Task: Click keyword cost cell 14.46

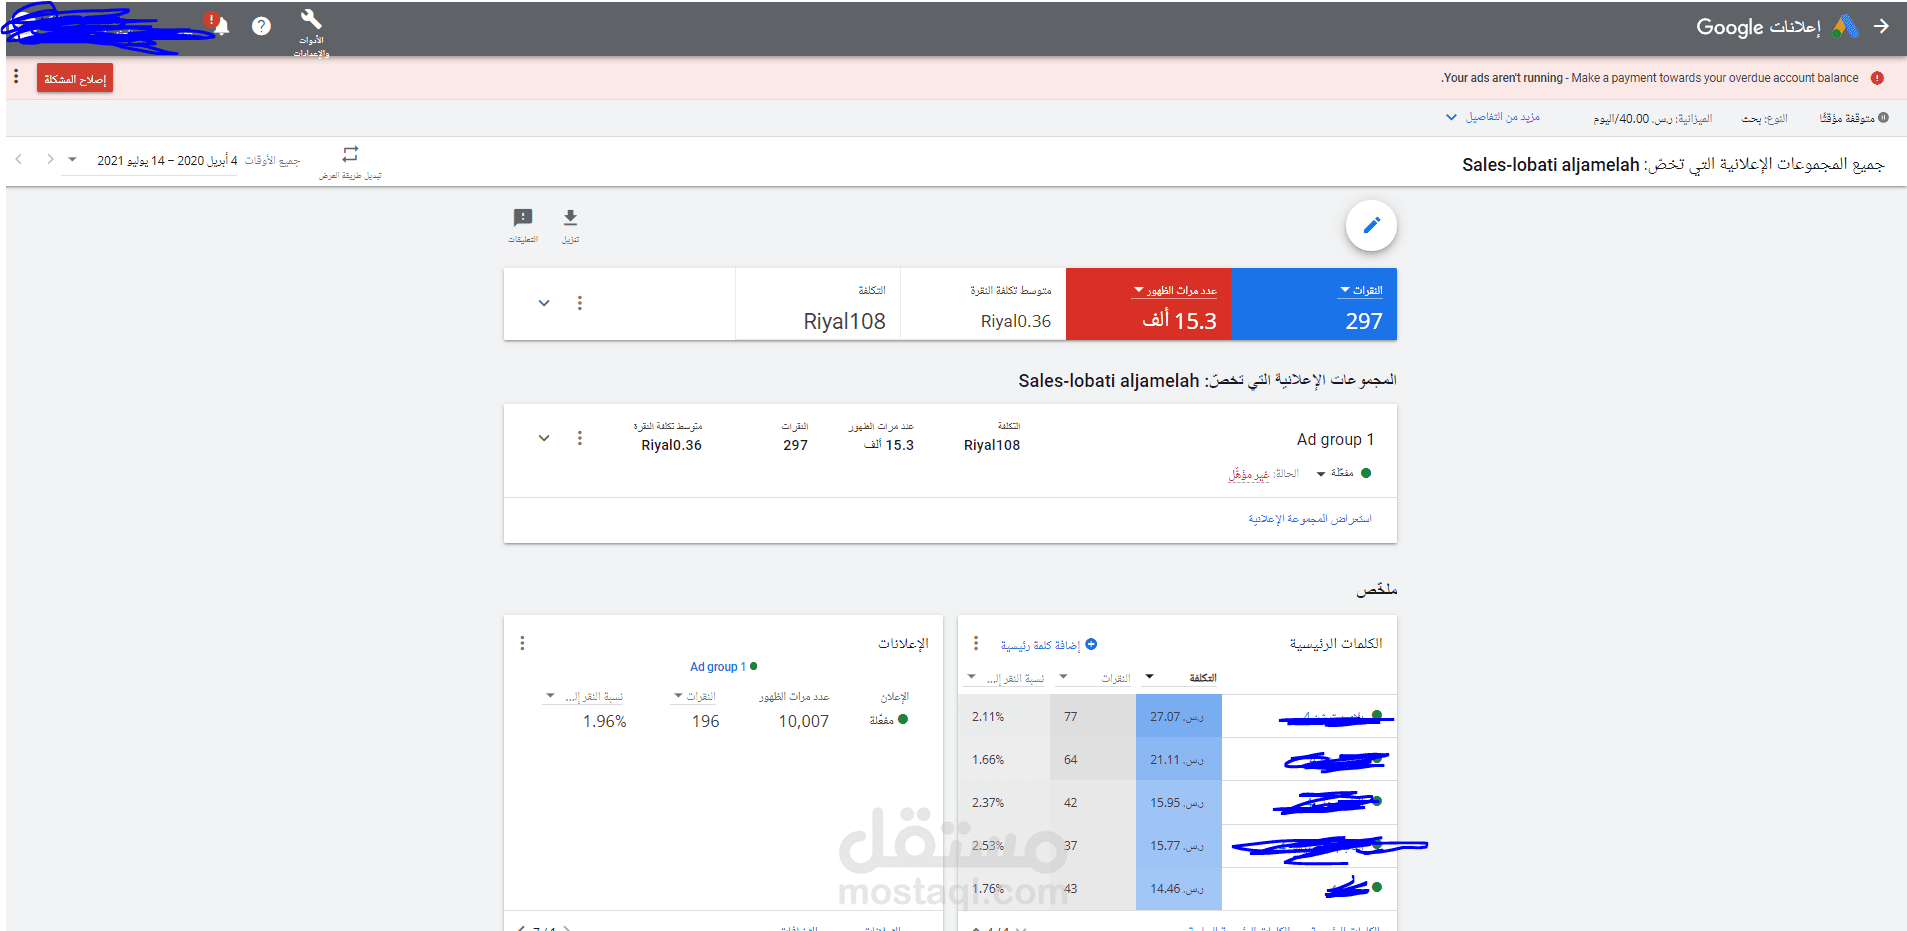Action: click(1179, 889)
